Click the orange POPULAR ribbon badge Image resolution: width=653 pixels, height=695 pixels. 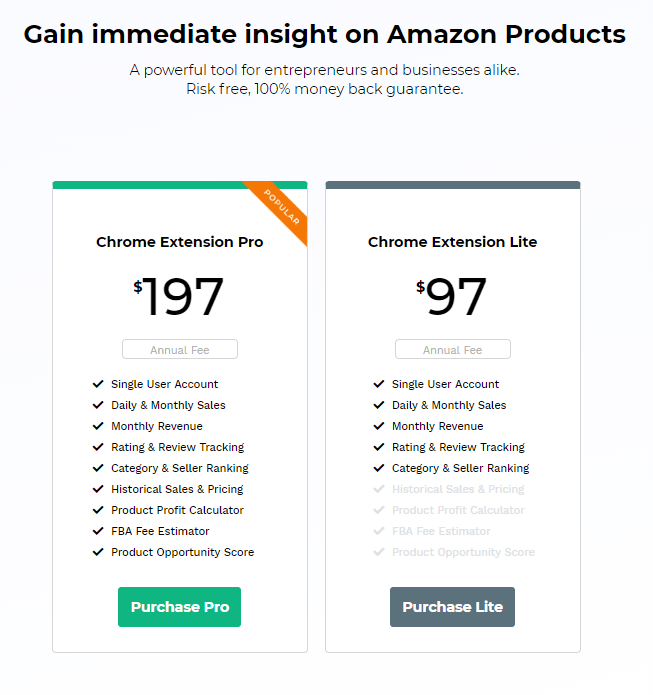(x=282, y=207)
